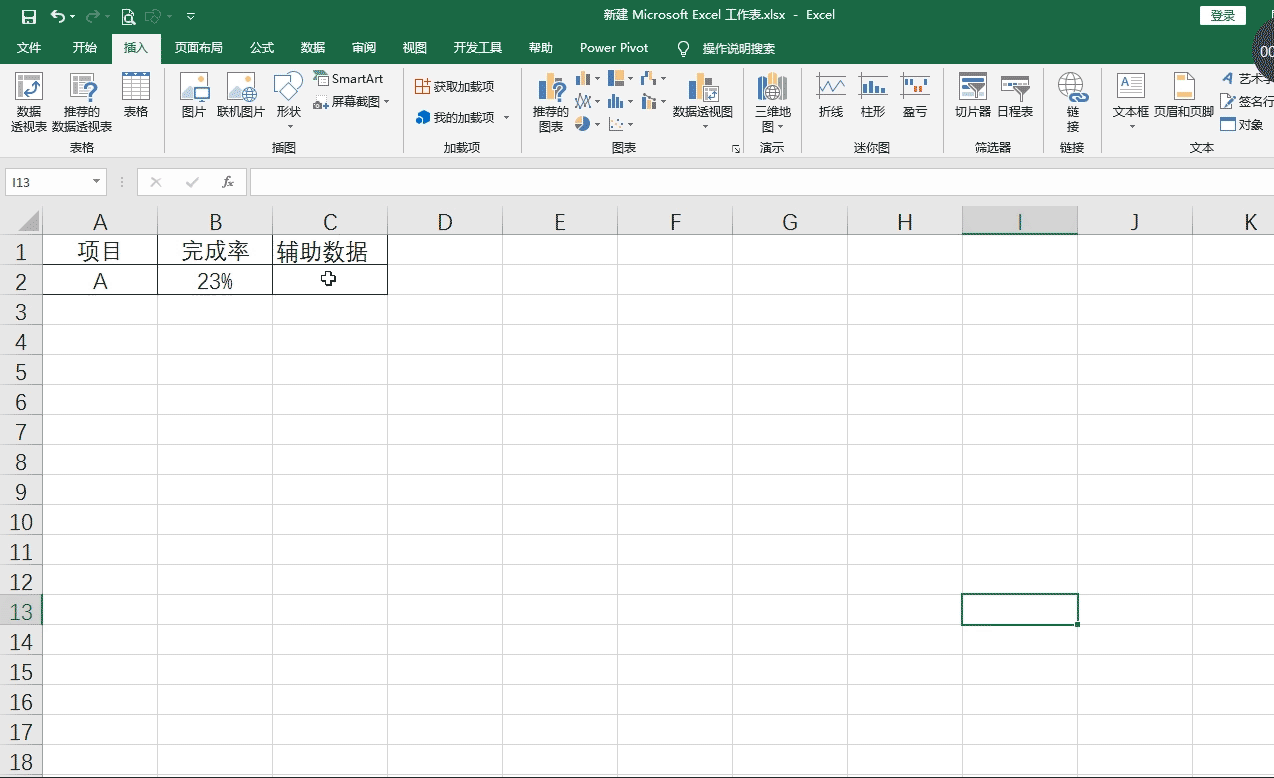The image size is (1274, 778).
Task: Open the Name Box dropdown arrow
Action: coord(97,182)
